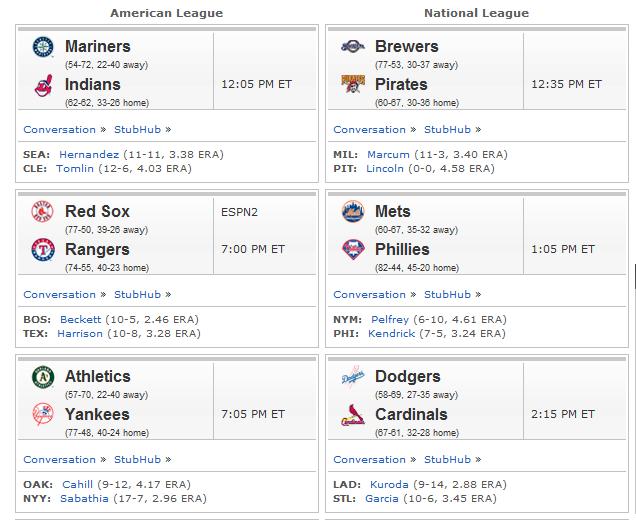This screenshot has width=636, height=520.
Task: Open Conversation for Brewers vs Pirates game
Action: pos(370,129)
